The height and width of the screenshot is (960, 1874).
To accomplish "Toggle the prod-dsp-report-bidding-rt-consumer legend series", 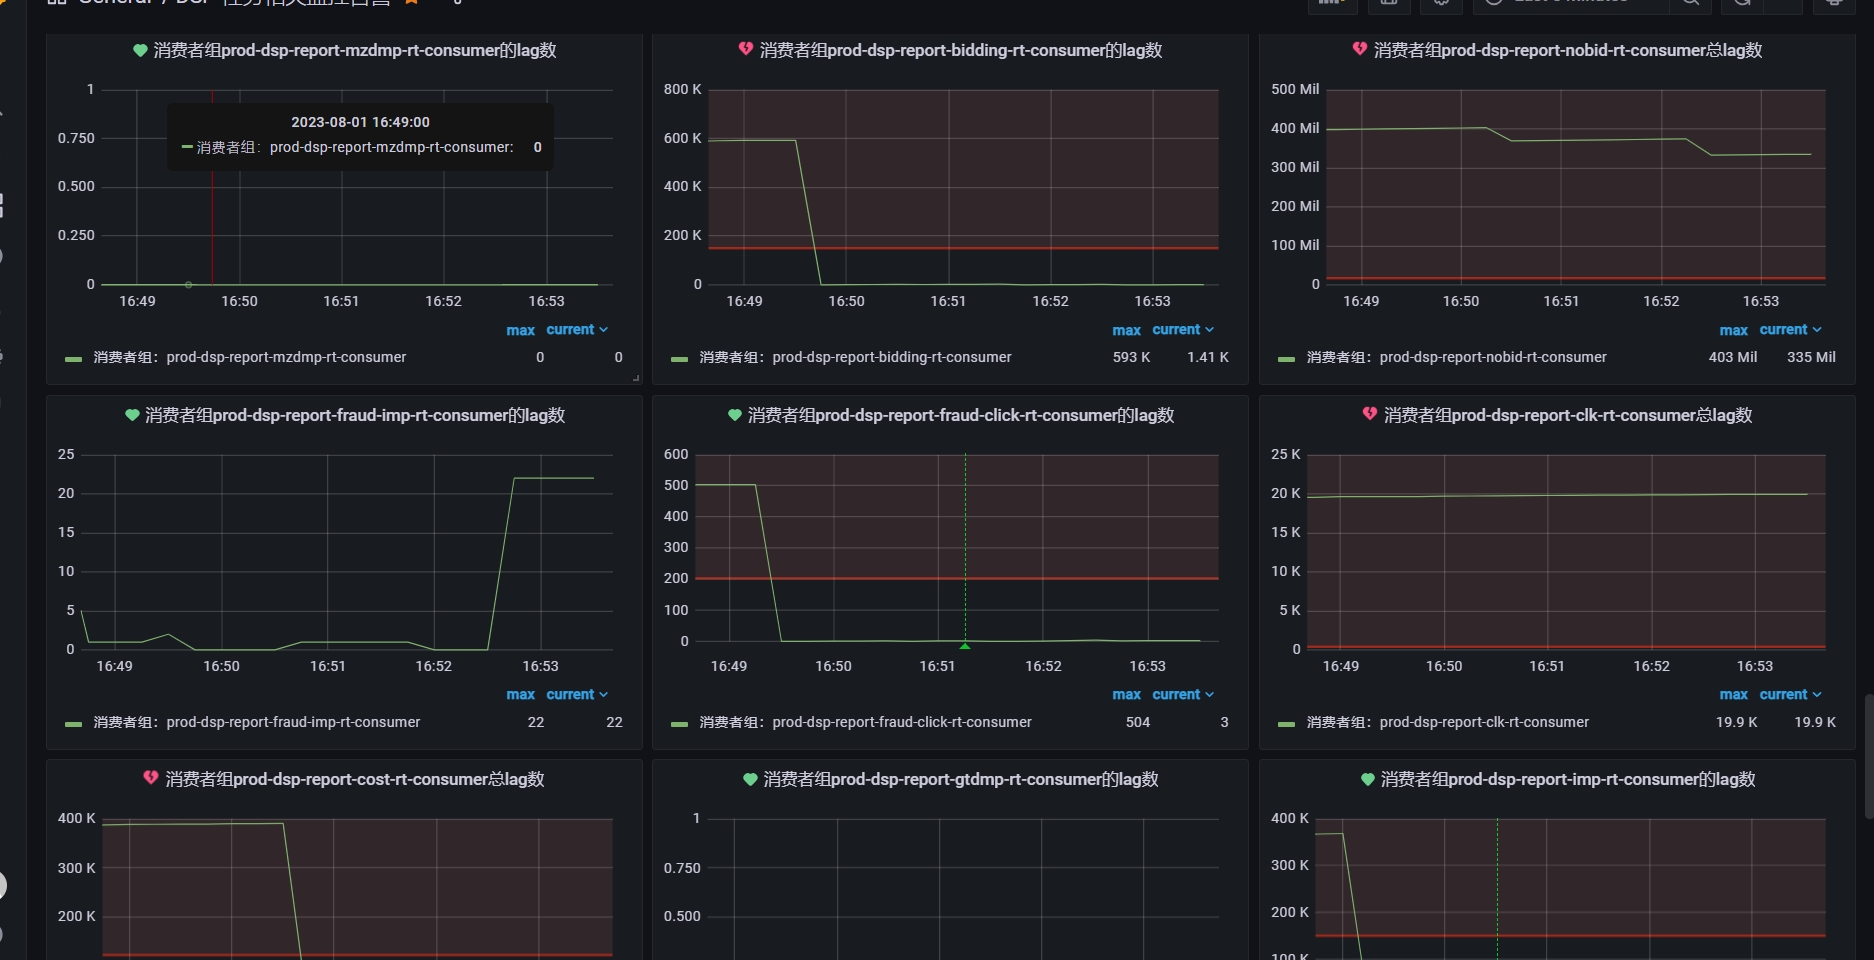I will [x=856, y=357].
